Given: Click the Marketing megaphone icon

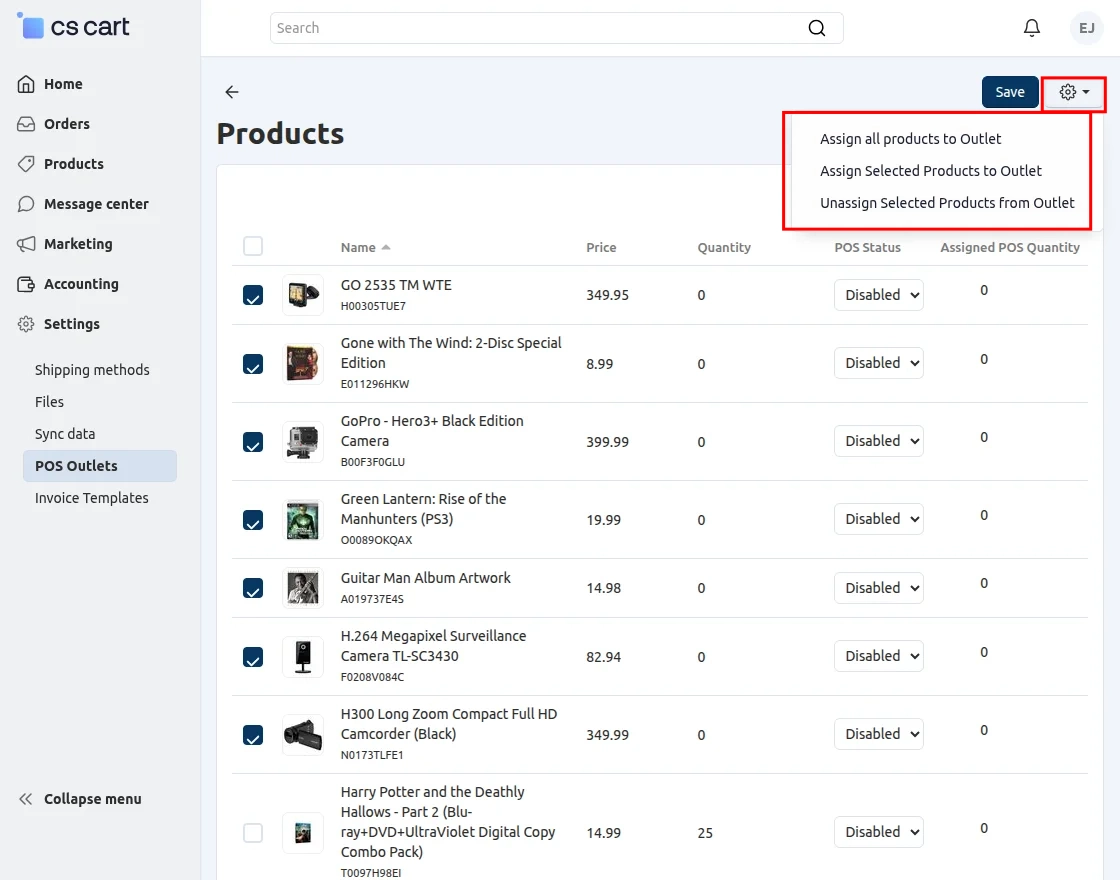Looking at the screenshot, I should point(26,244).
